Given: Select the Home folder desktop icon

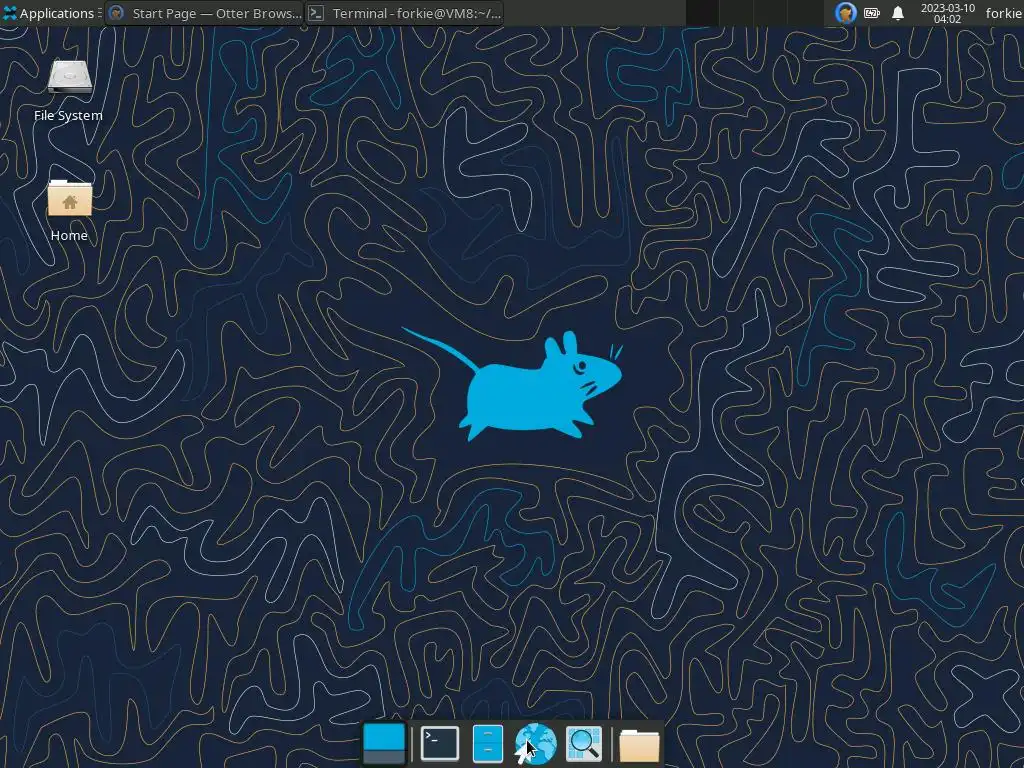Looking at the screenshot, I should (x=69, y=210).
